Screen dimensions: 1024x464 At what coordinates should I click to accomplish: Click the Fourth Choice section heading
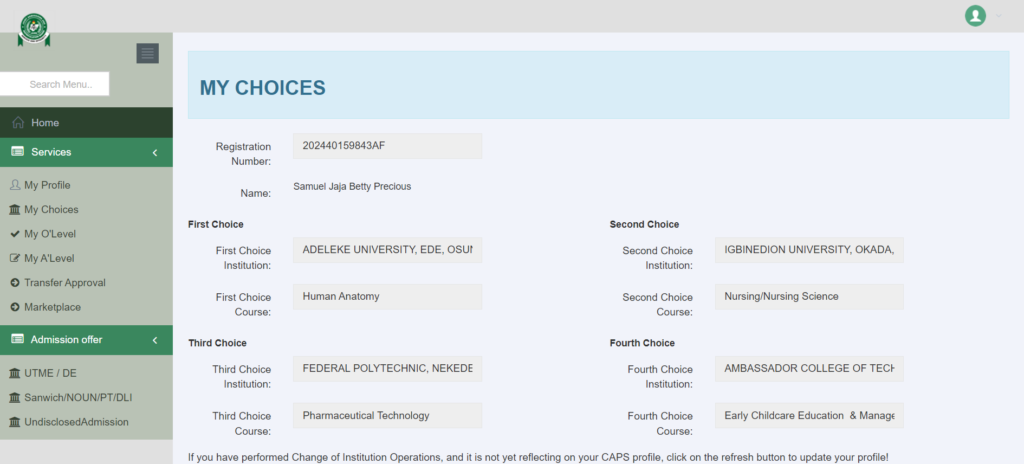click(642, 343)
